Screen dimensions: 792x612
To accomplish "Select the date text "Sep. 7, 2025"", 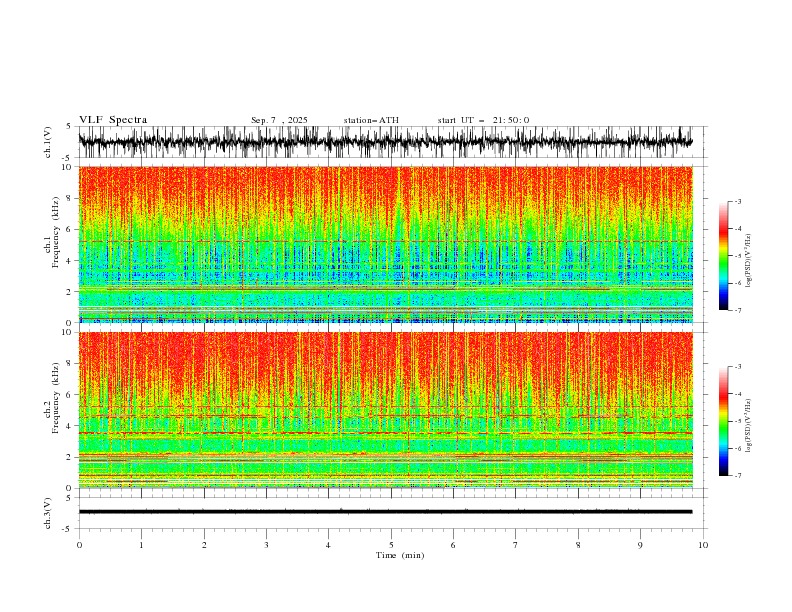I will (x=279, y=120).
